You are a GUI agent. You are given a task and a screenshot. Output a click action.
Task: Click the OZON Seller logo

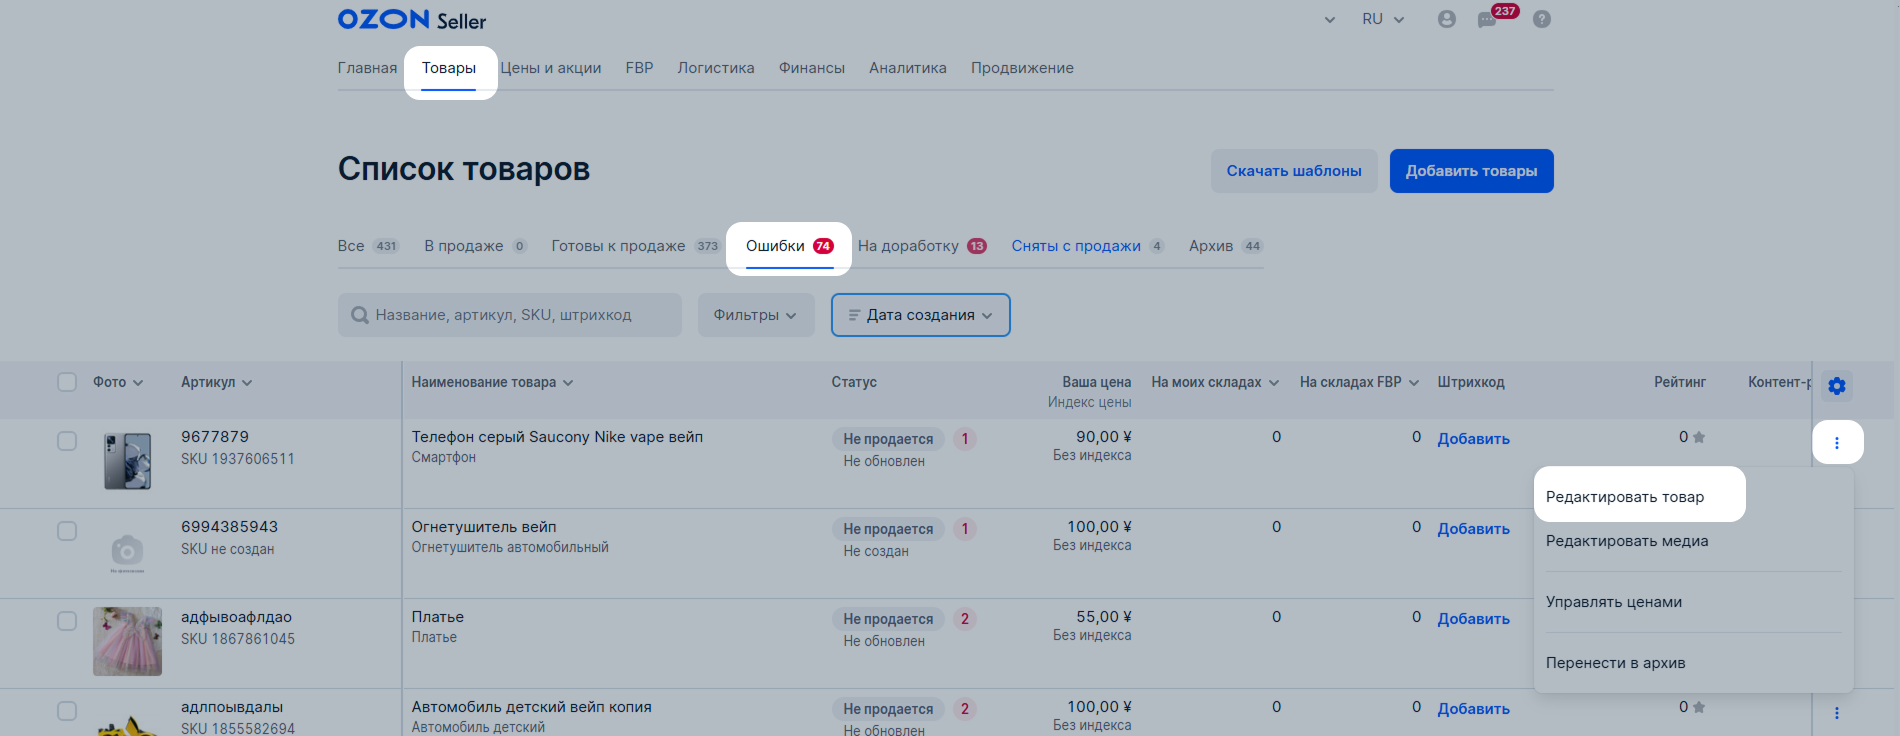(x=411, y=20)
